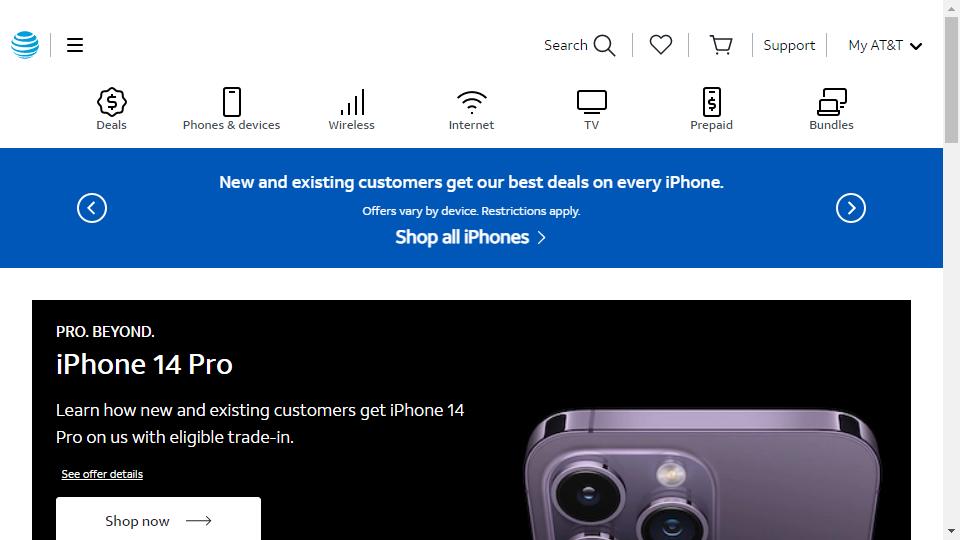Click the page vertical scrollbar thumb
The image size is (960, 540).
tap(951, 80)
